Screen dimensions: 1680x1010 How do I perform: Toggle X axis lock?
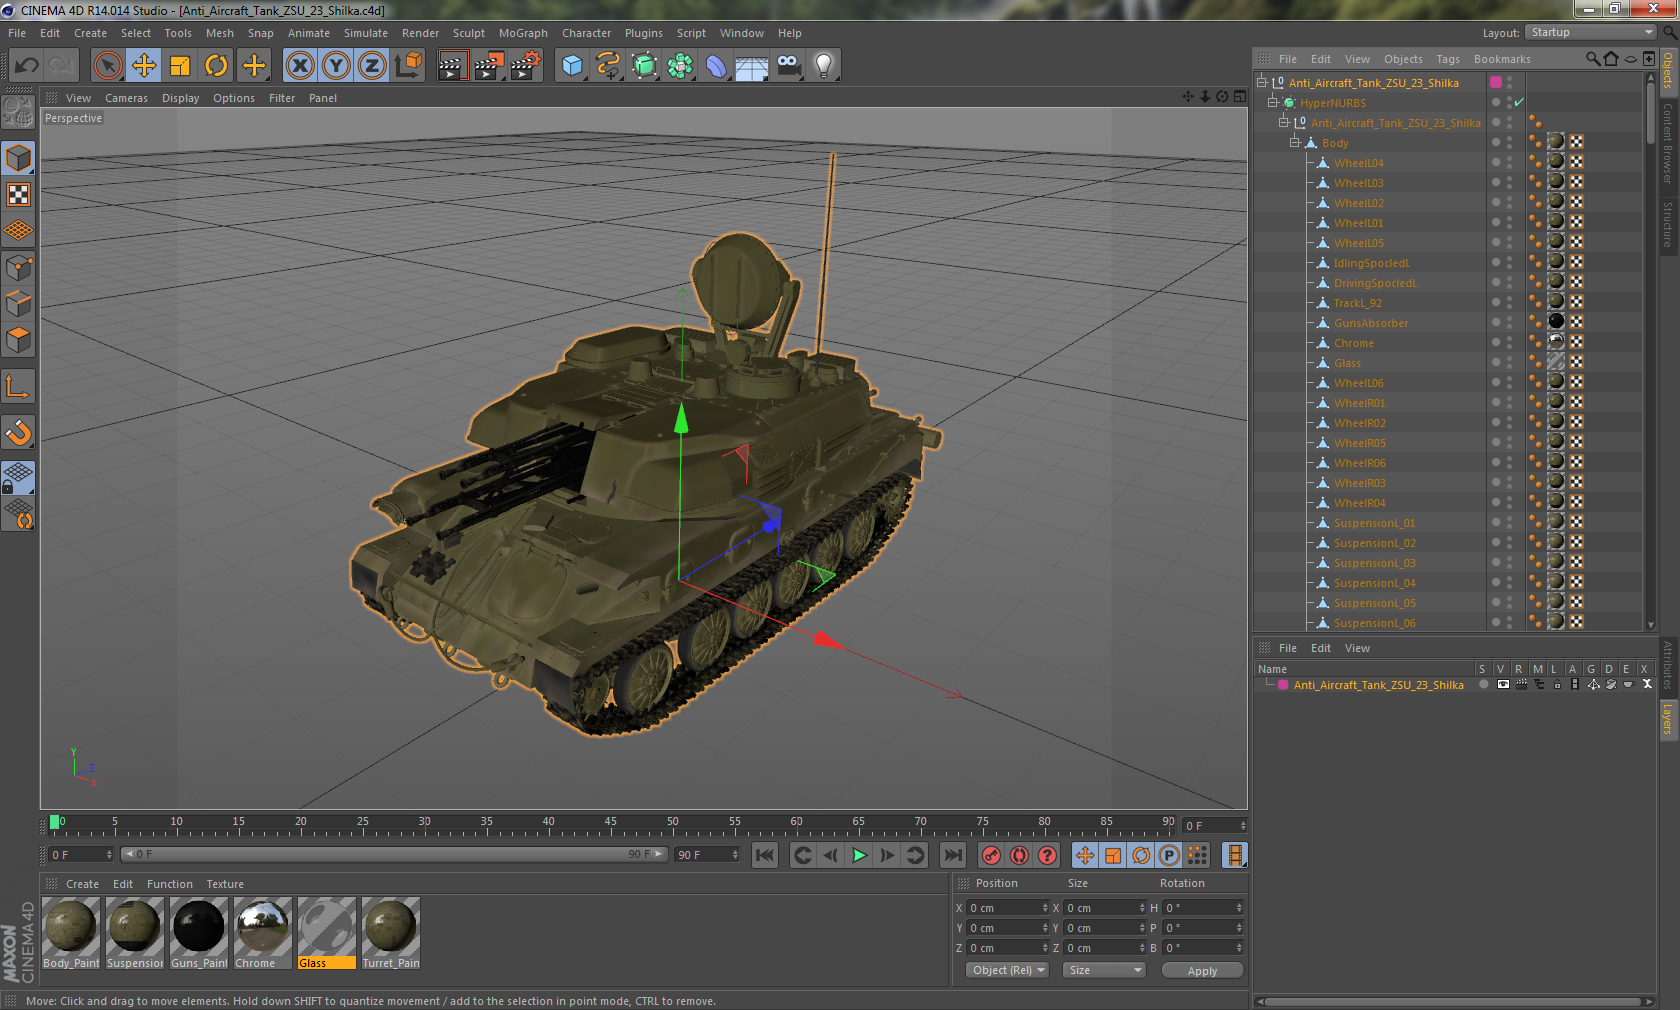click(x=300, y=66)
